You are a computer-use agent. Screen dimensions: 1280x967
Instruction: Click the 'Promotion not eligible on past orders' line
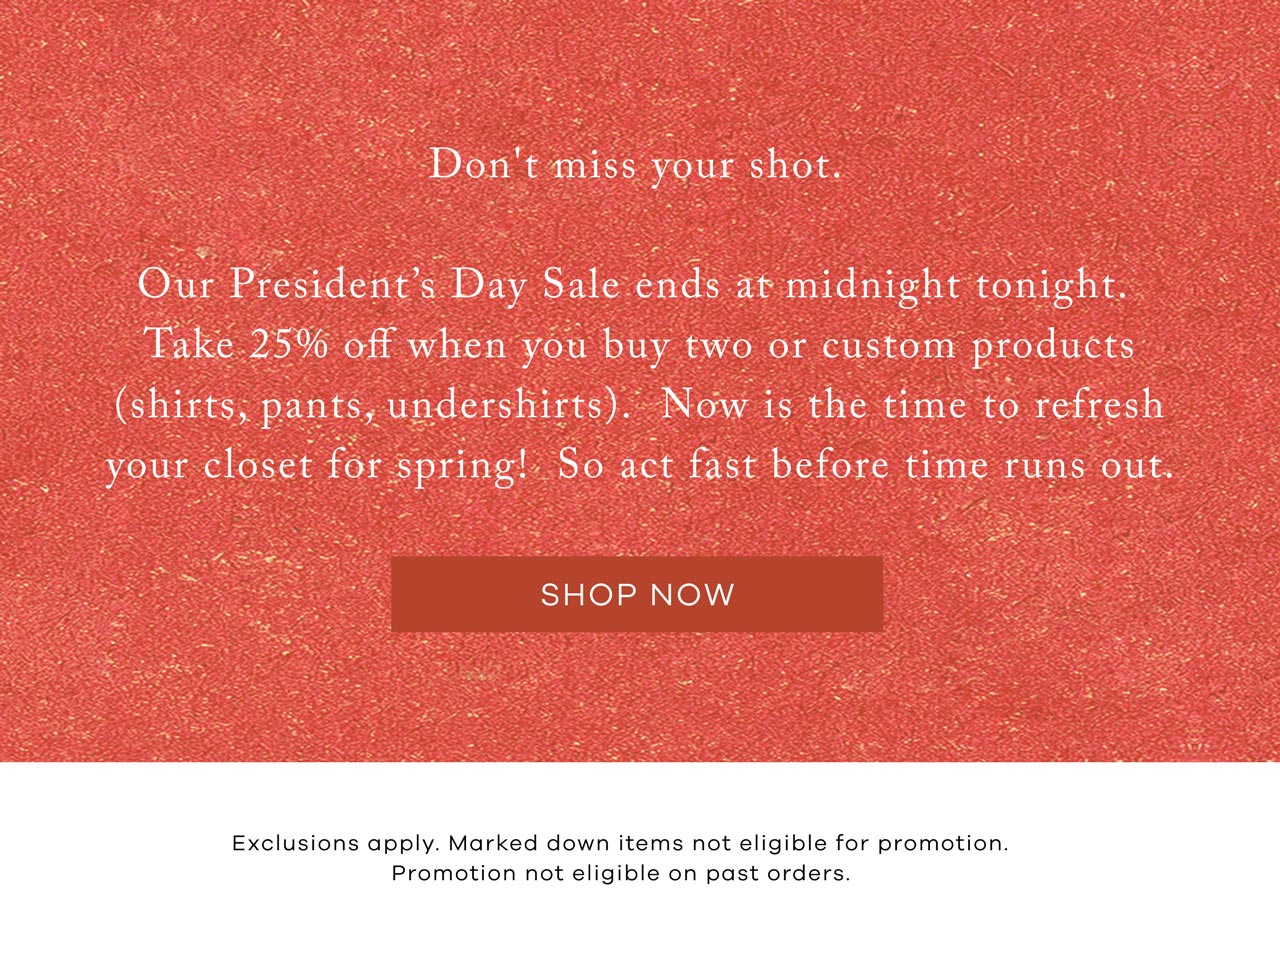(x=621, y=875)
